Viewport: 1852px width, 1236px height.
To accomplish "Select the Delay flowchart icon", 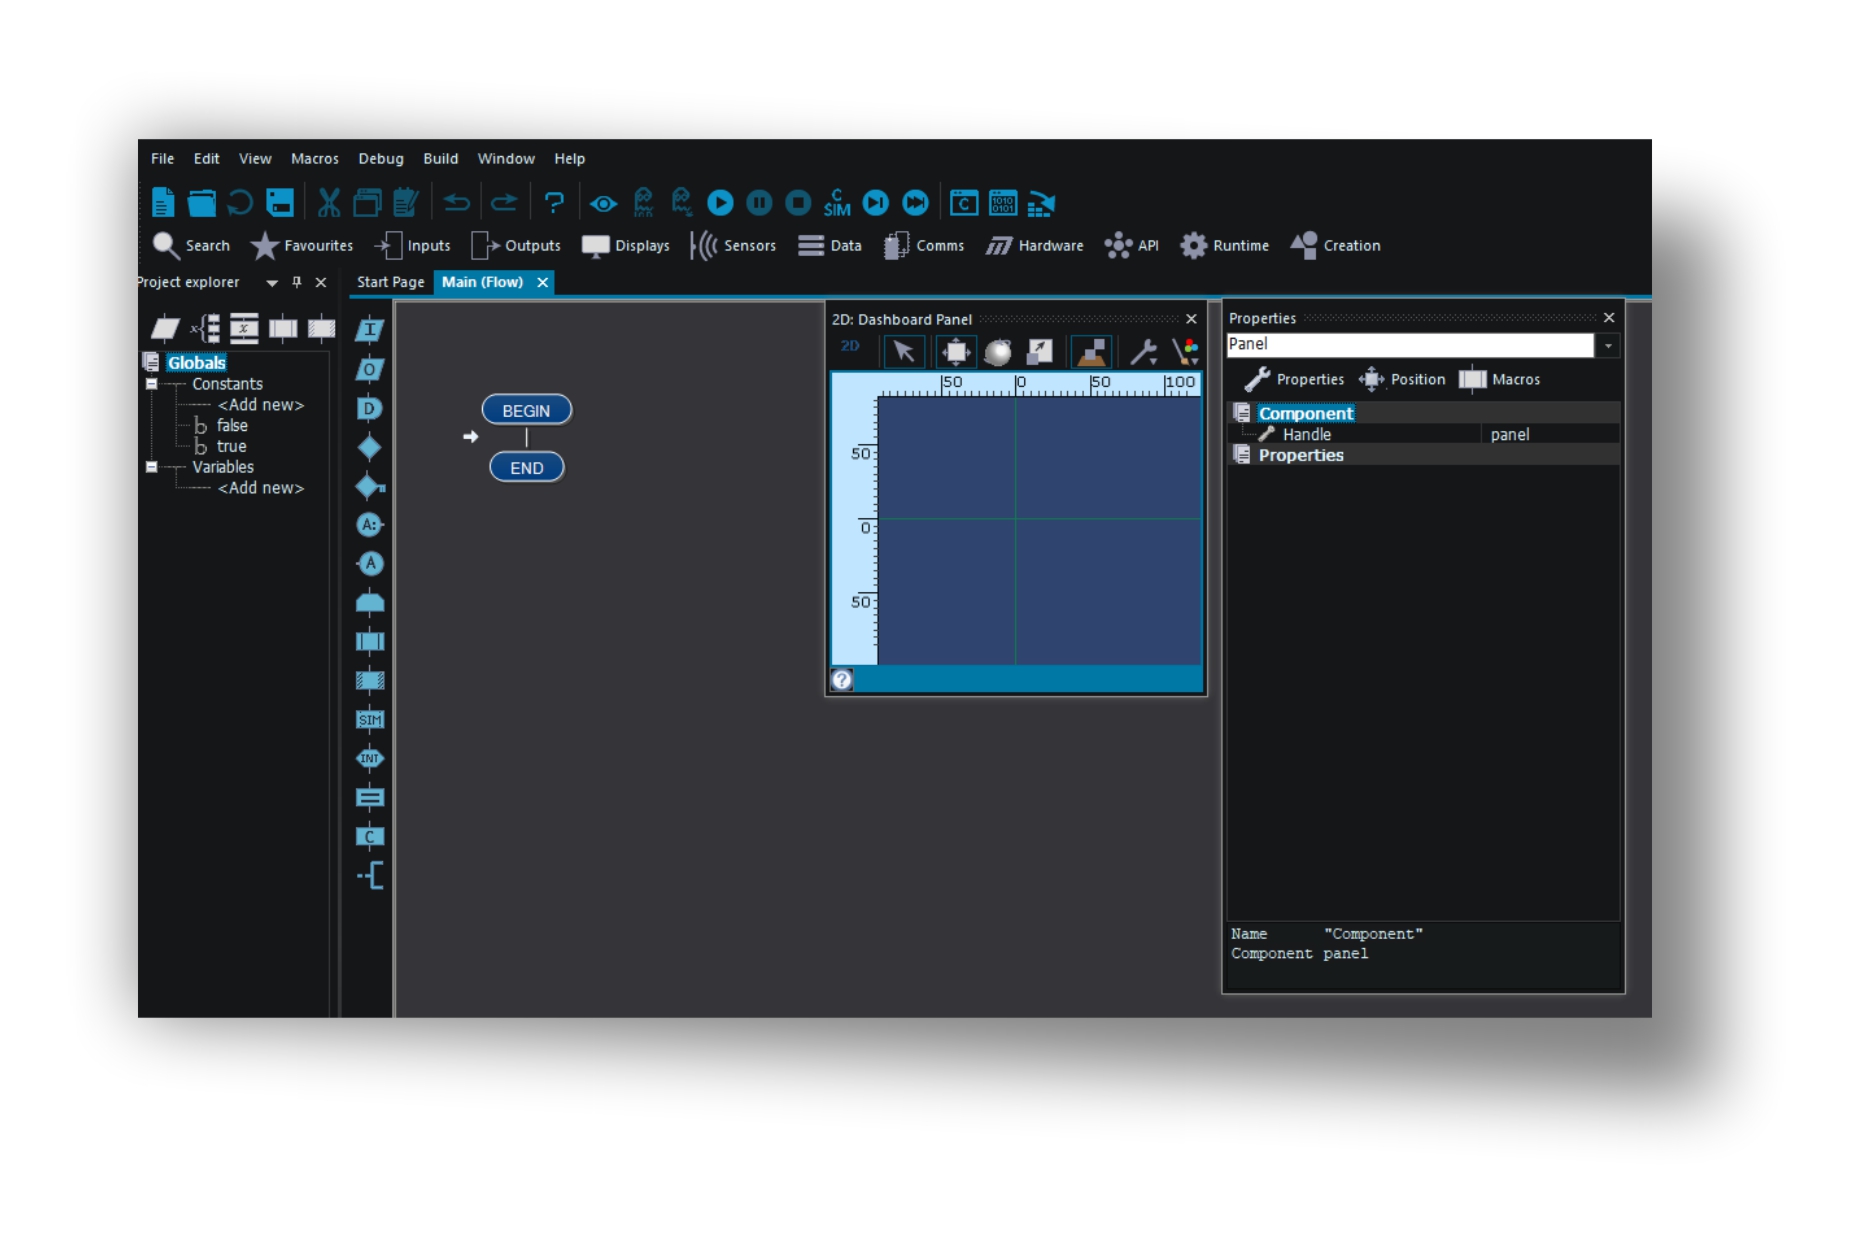I will [370, 408].
